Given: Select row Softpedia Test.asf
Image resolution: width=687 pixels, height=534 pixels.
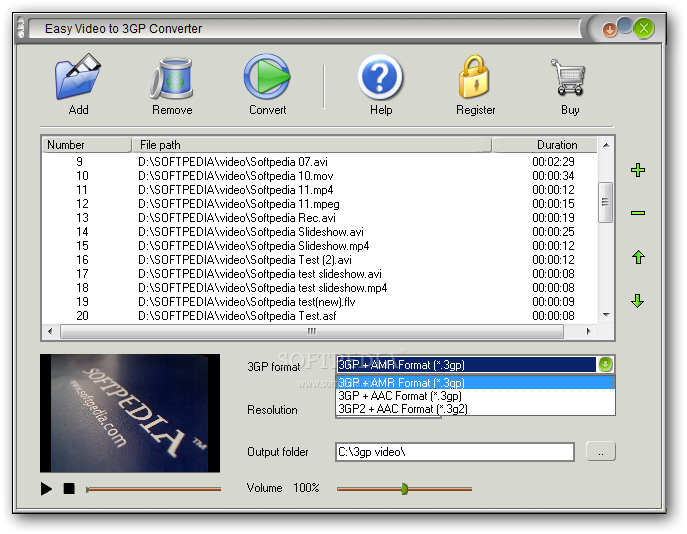Looking at the screenshot, I should (x=319, y=316).
